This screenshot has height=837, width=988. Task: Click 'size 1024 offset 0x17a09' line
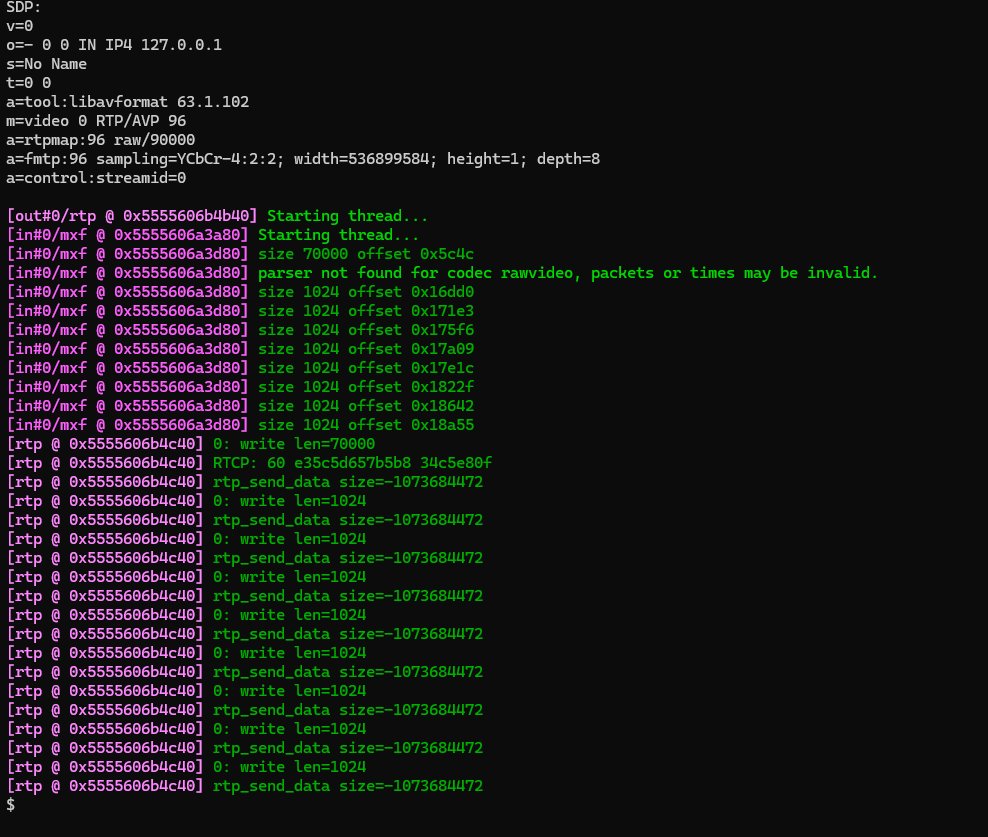tap(366, 349)
